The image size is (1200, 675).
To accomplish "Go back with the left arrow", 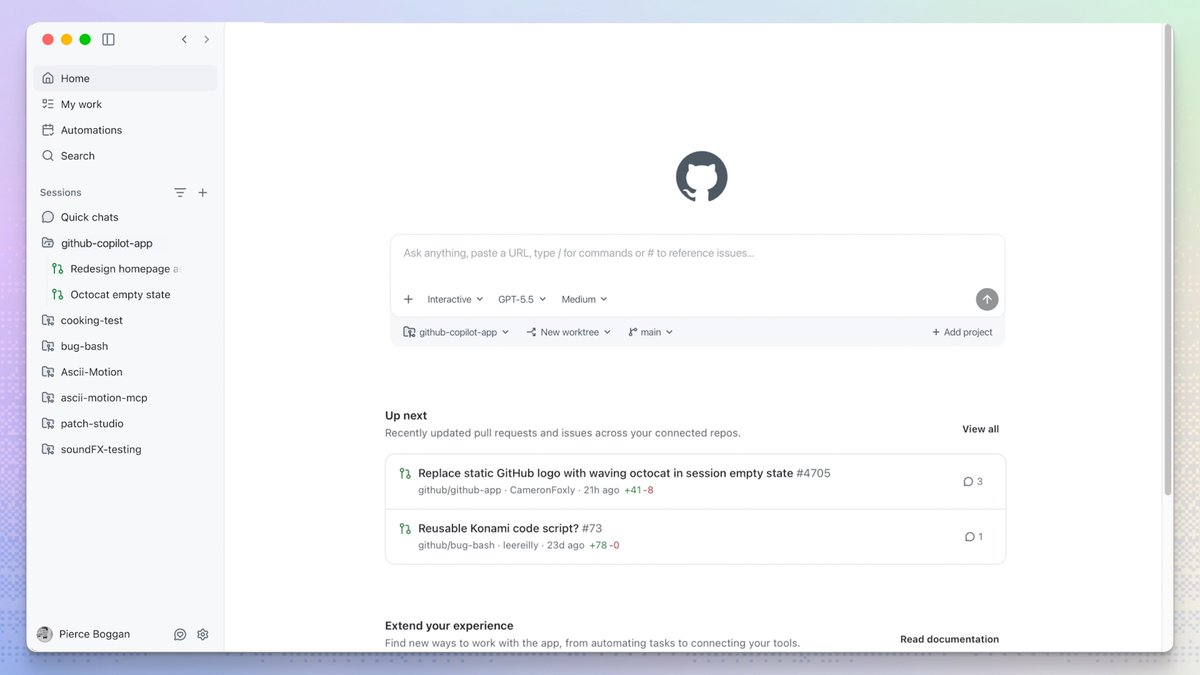I will click(184, 39).
